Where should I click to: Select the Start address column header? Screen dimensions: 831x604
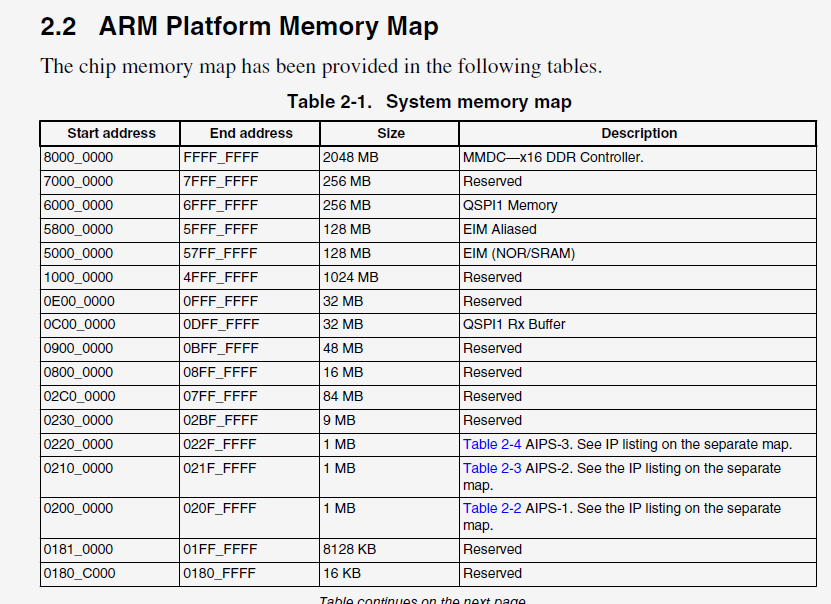[109, 133]
